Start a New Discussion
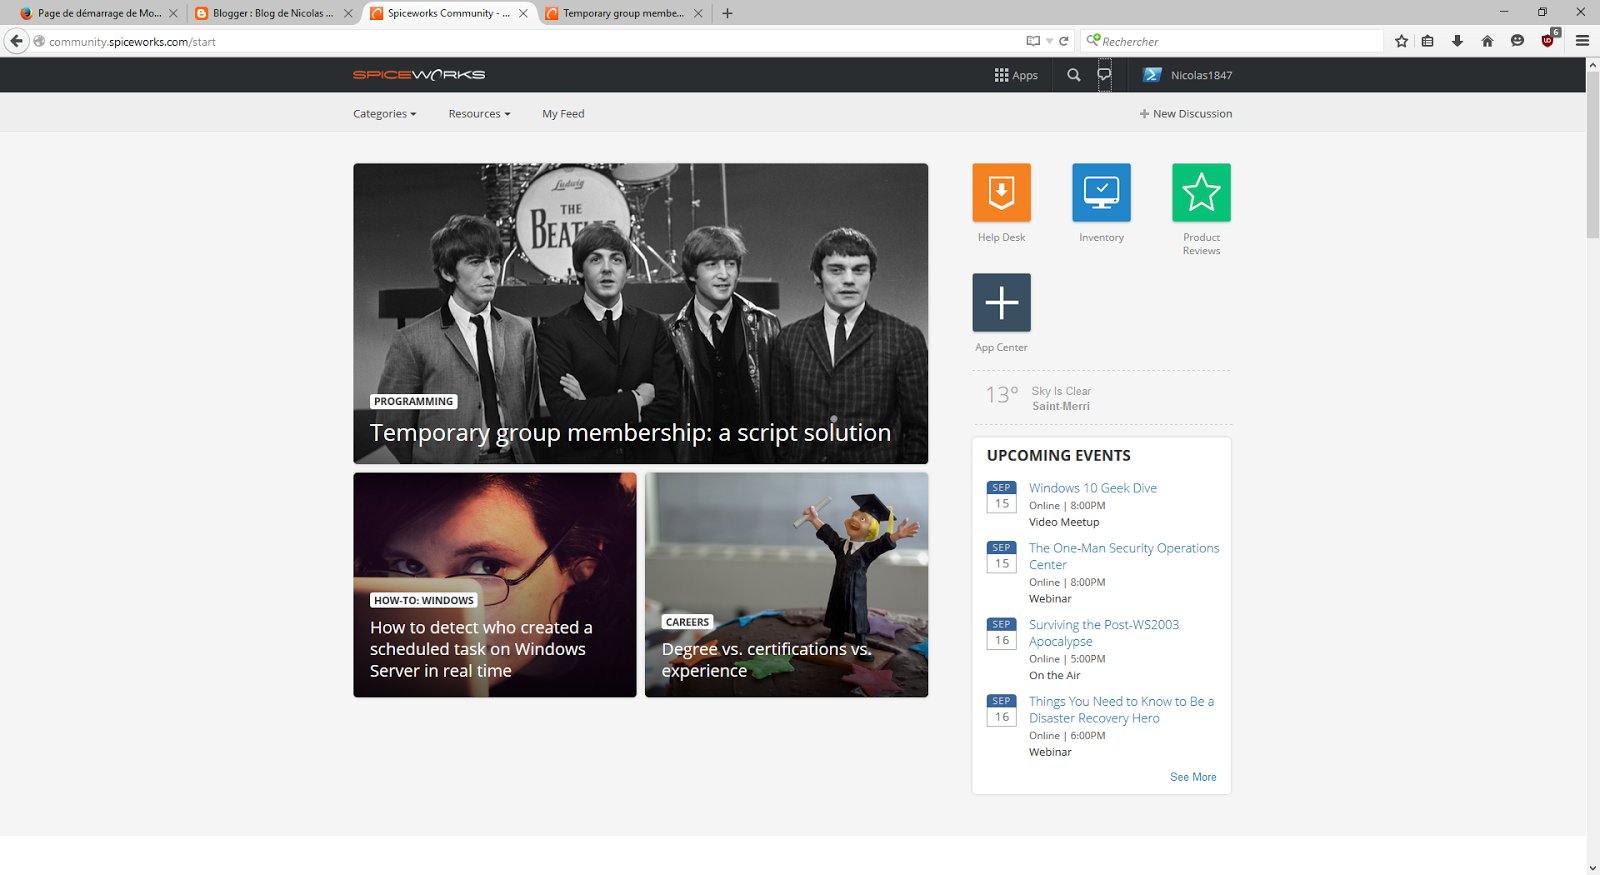This screenshot has height=875, width=1600. (1185, 114)
